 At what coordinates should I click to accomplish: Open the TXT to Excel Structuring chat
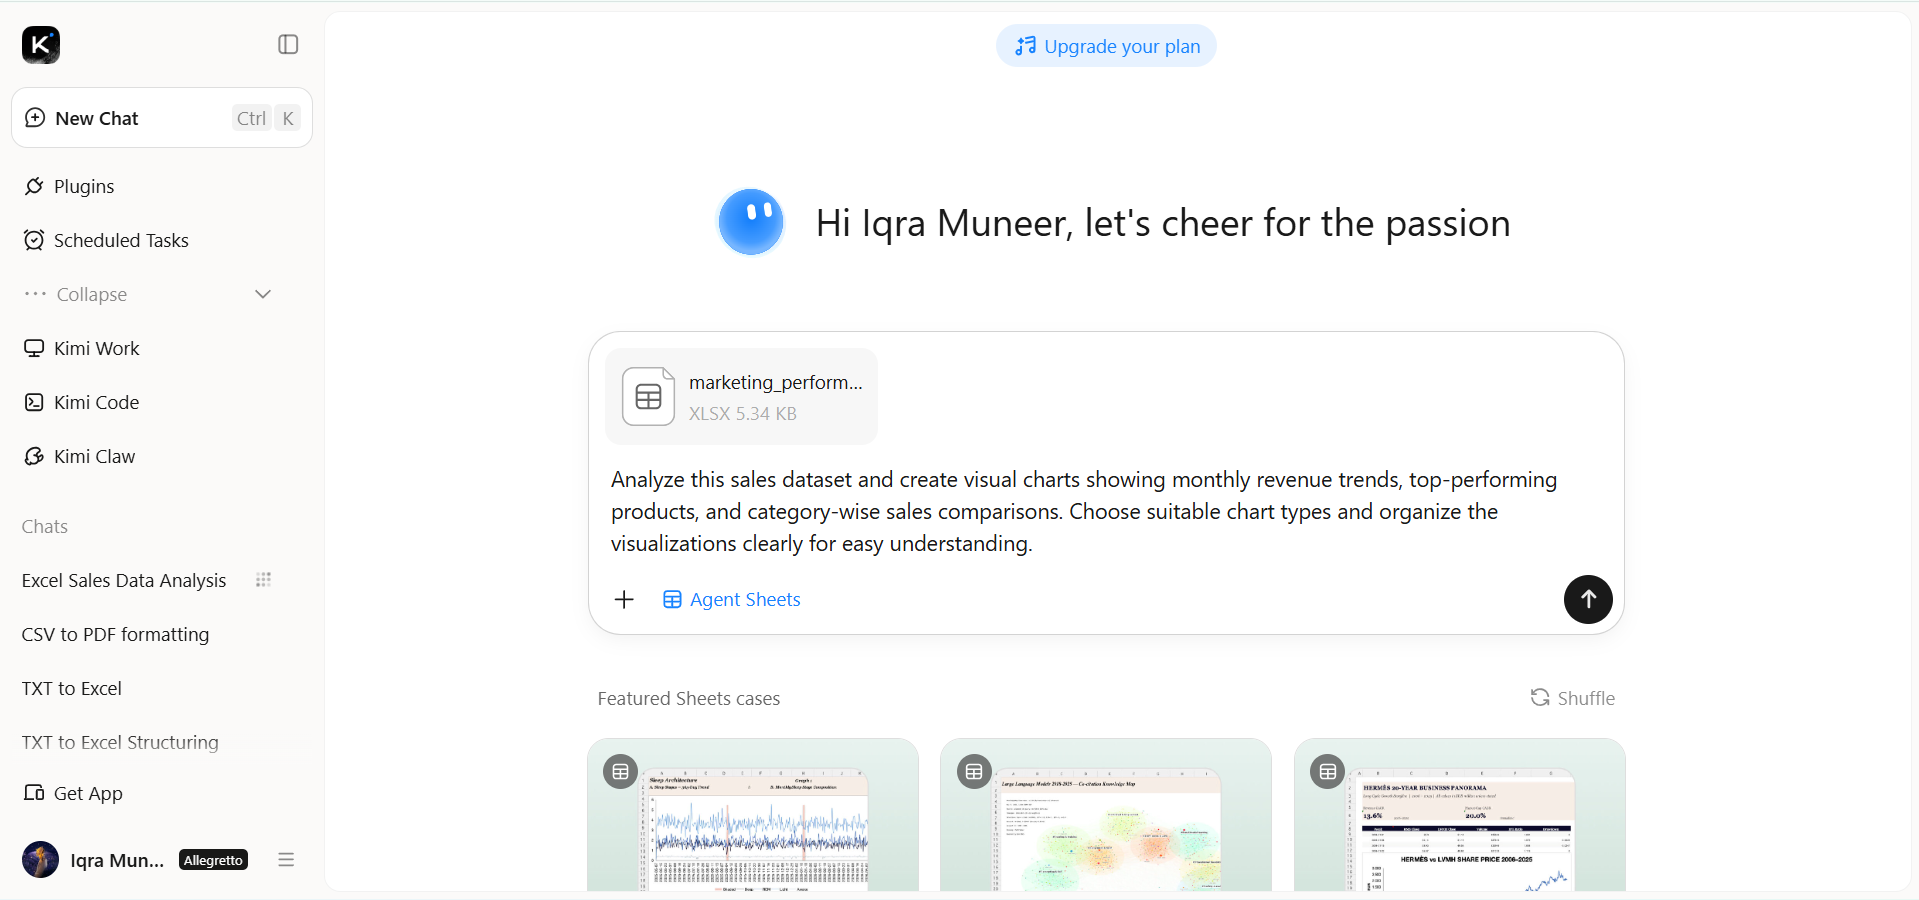[120, 742]
